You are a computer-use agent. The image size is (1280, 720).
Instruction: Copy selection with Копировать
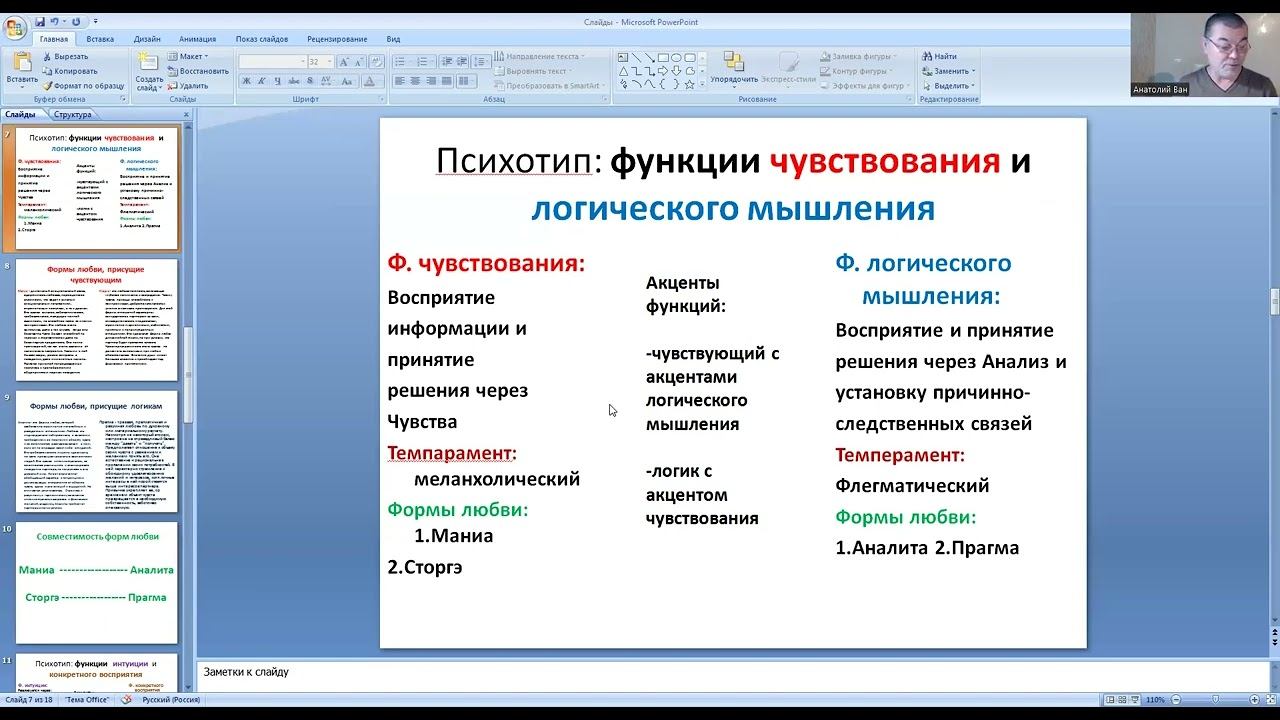coord(70,71)
